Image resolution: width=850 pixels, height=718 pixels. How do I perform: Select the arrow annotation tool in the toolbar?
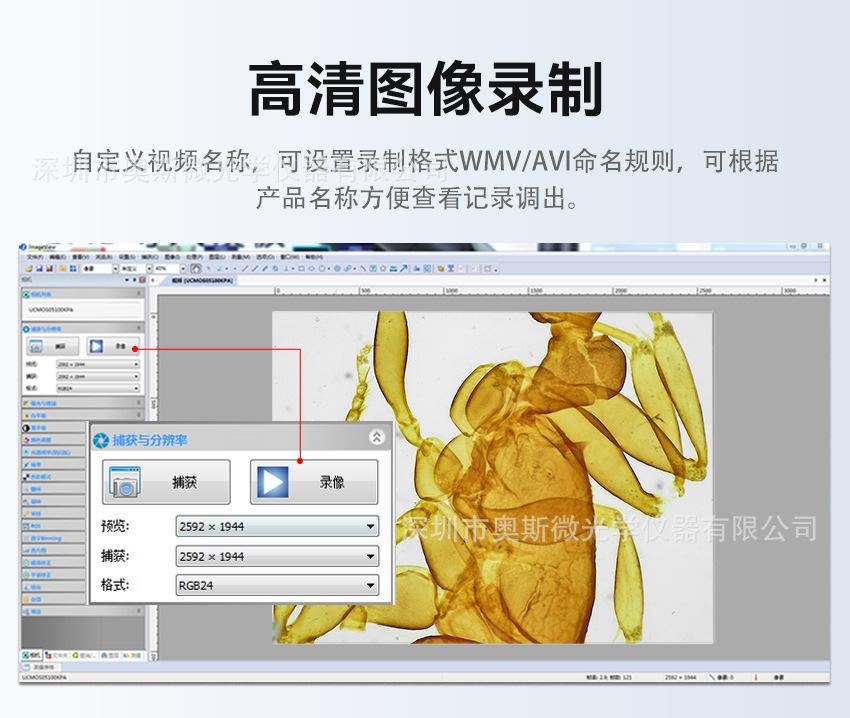coord(404,268)
